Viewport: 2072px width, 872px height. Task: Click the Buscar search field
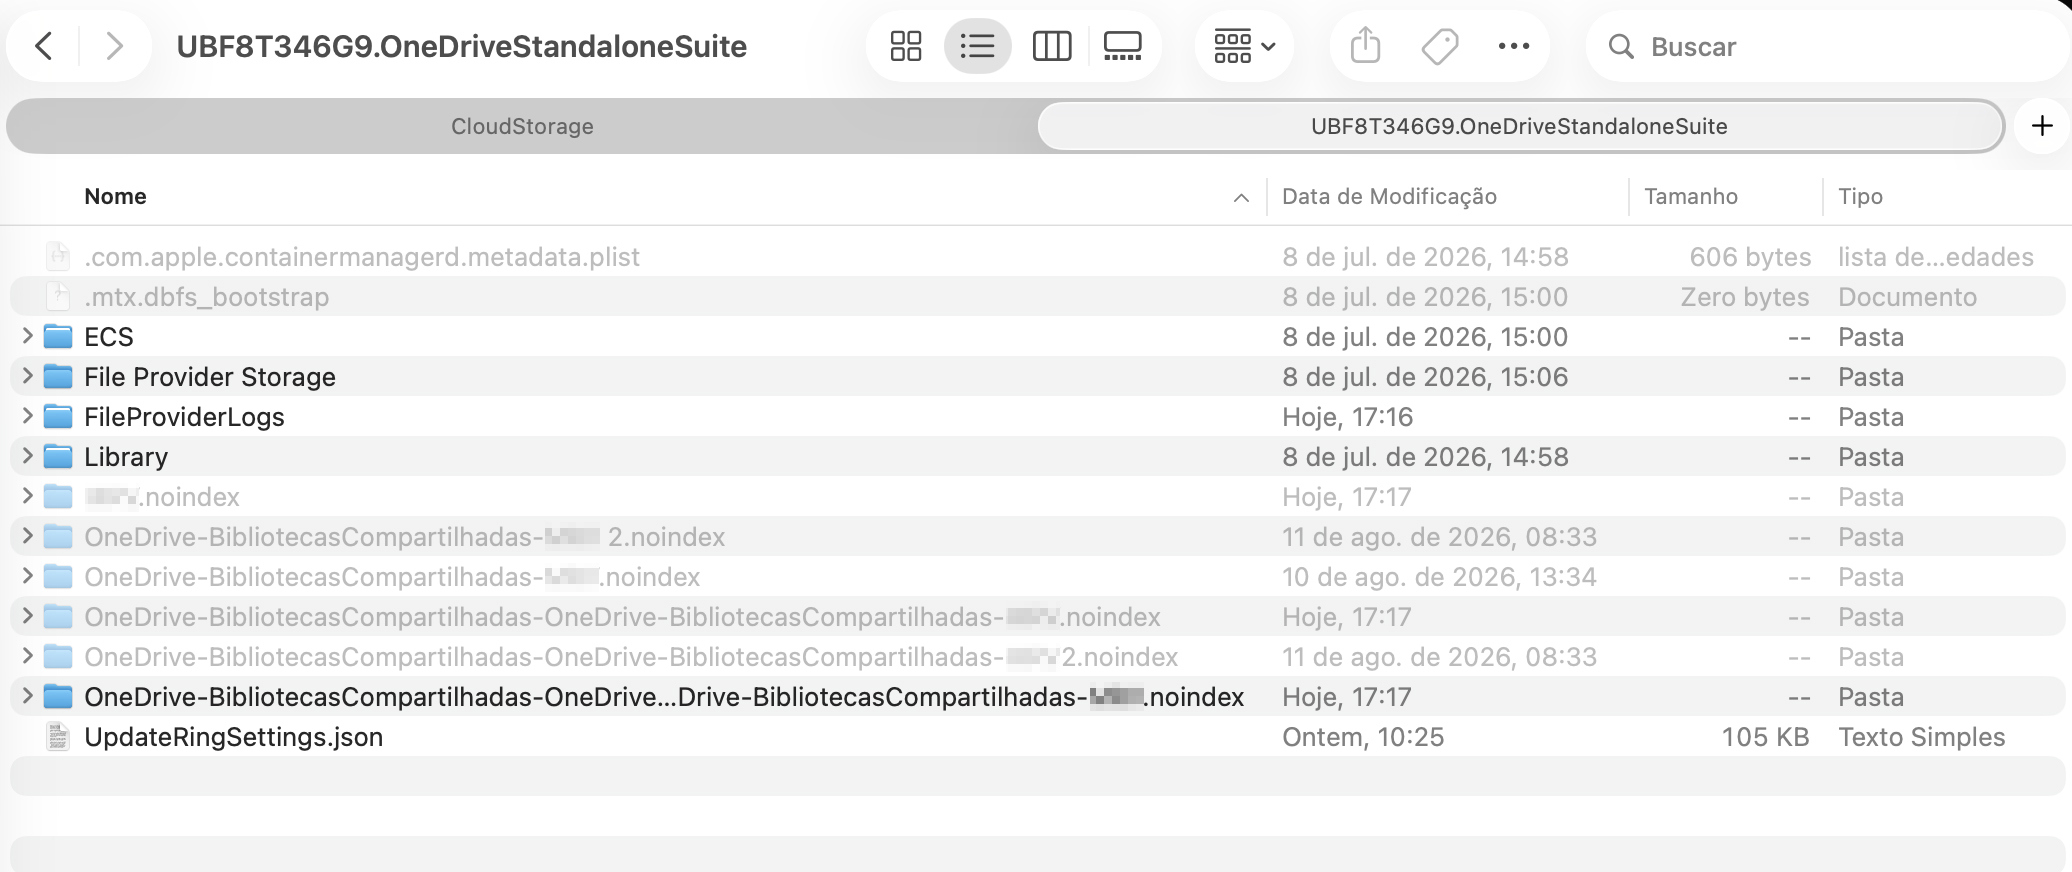click(x=1826, y=46)
